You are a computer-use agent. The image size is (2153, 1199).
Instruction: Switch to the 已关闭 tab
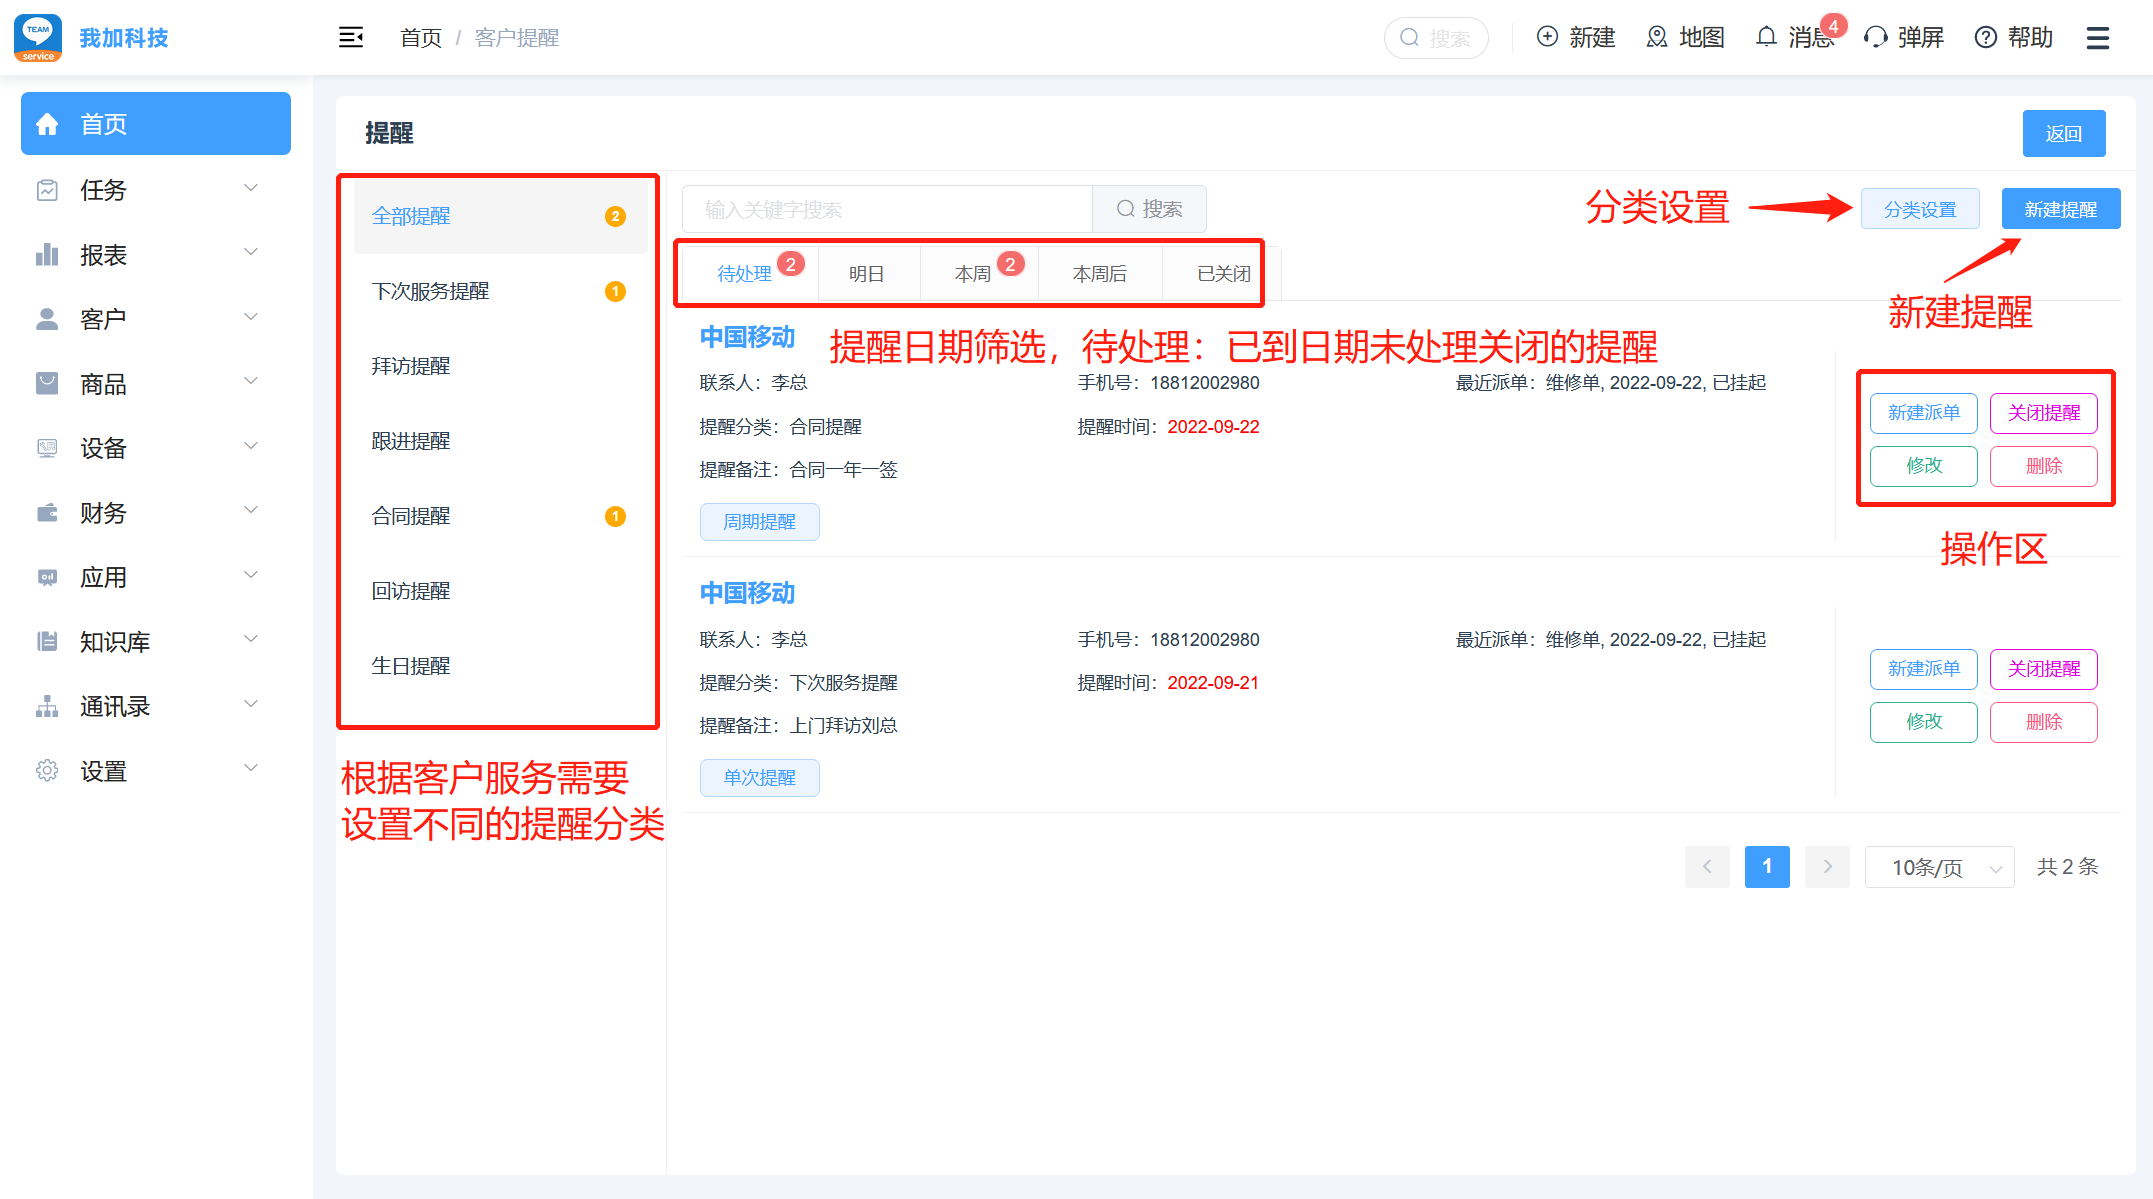(1223, 274)
